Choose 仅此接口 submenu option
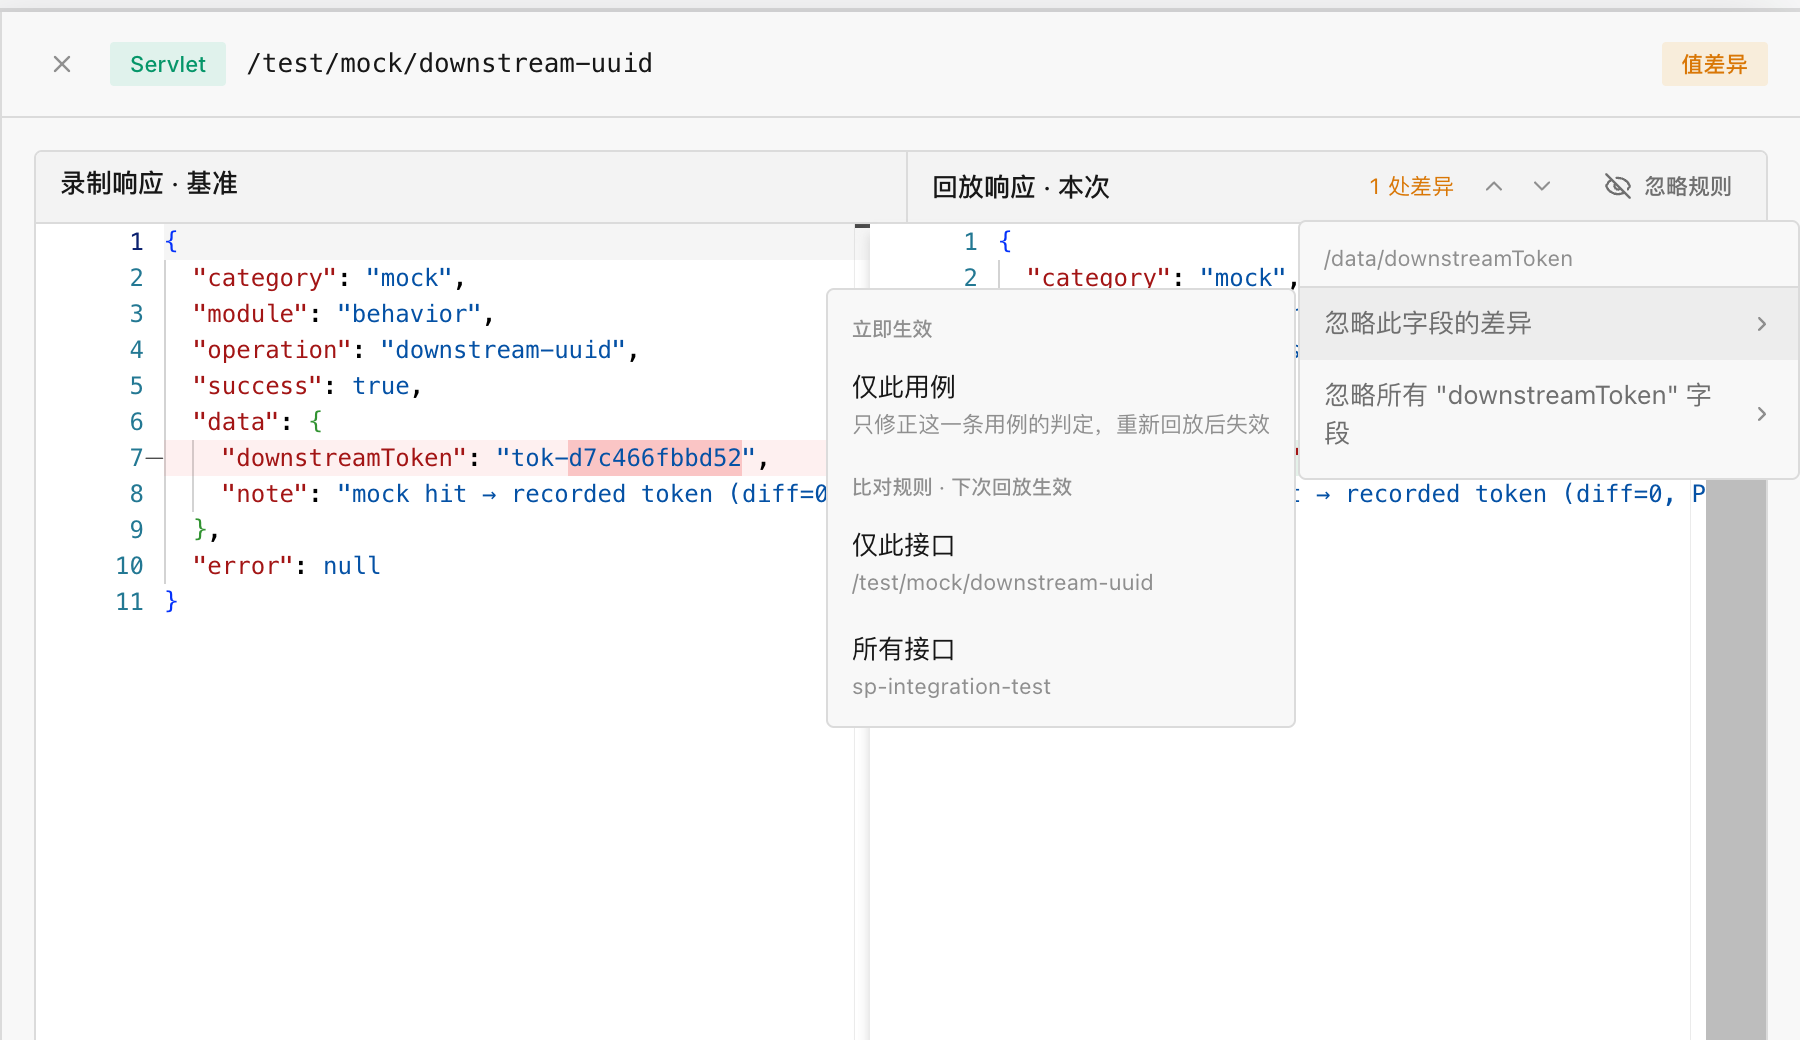1800x1040 pixels. pyautogui.click(x=1061, y=563)
